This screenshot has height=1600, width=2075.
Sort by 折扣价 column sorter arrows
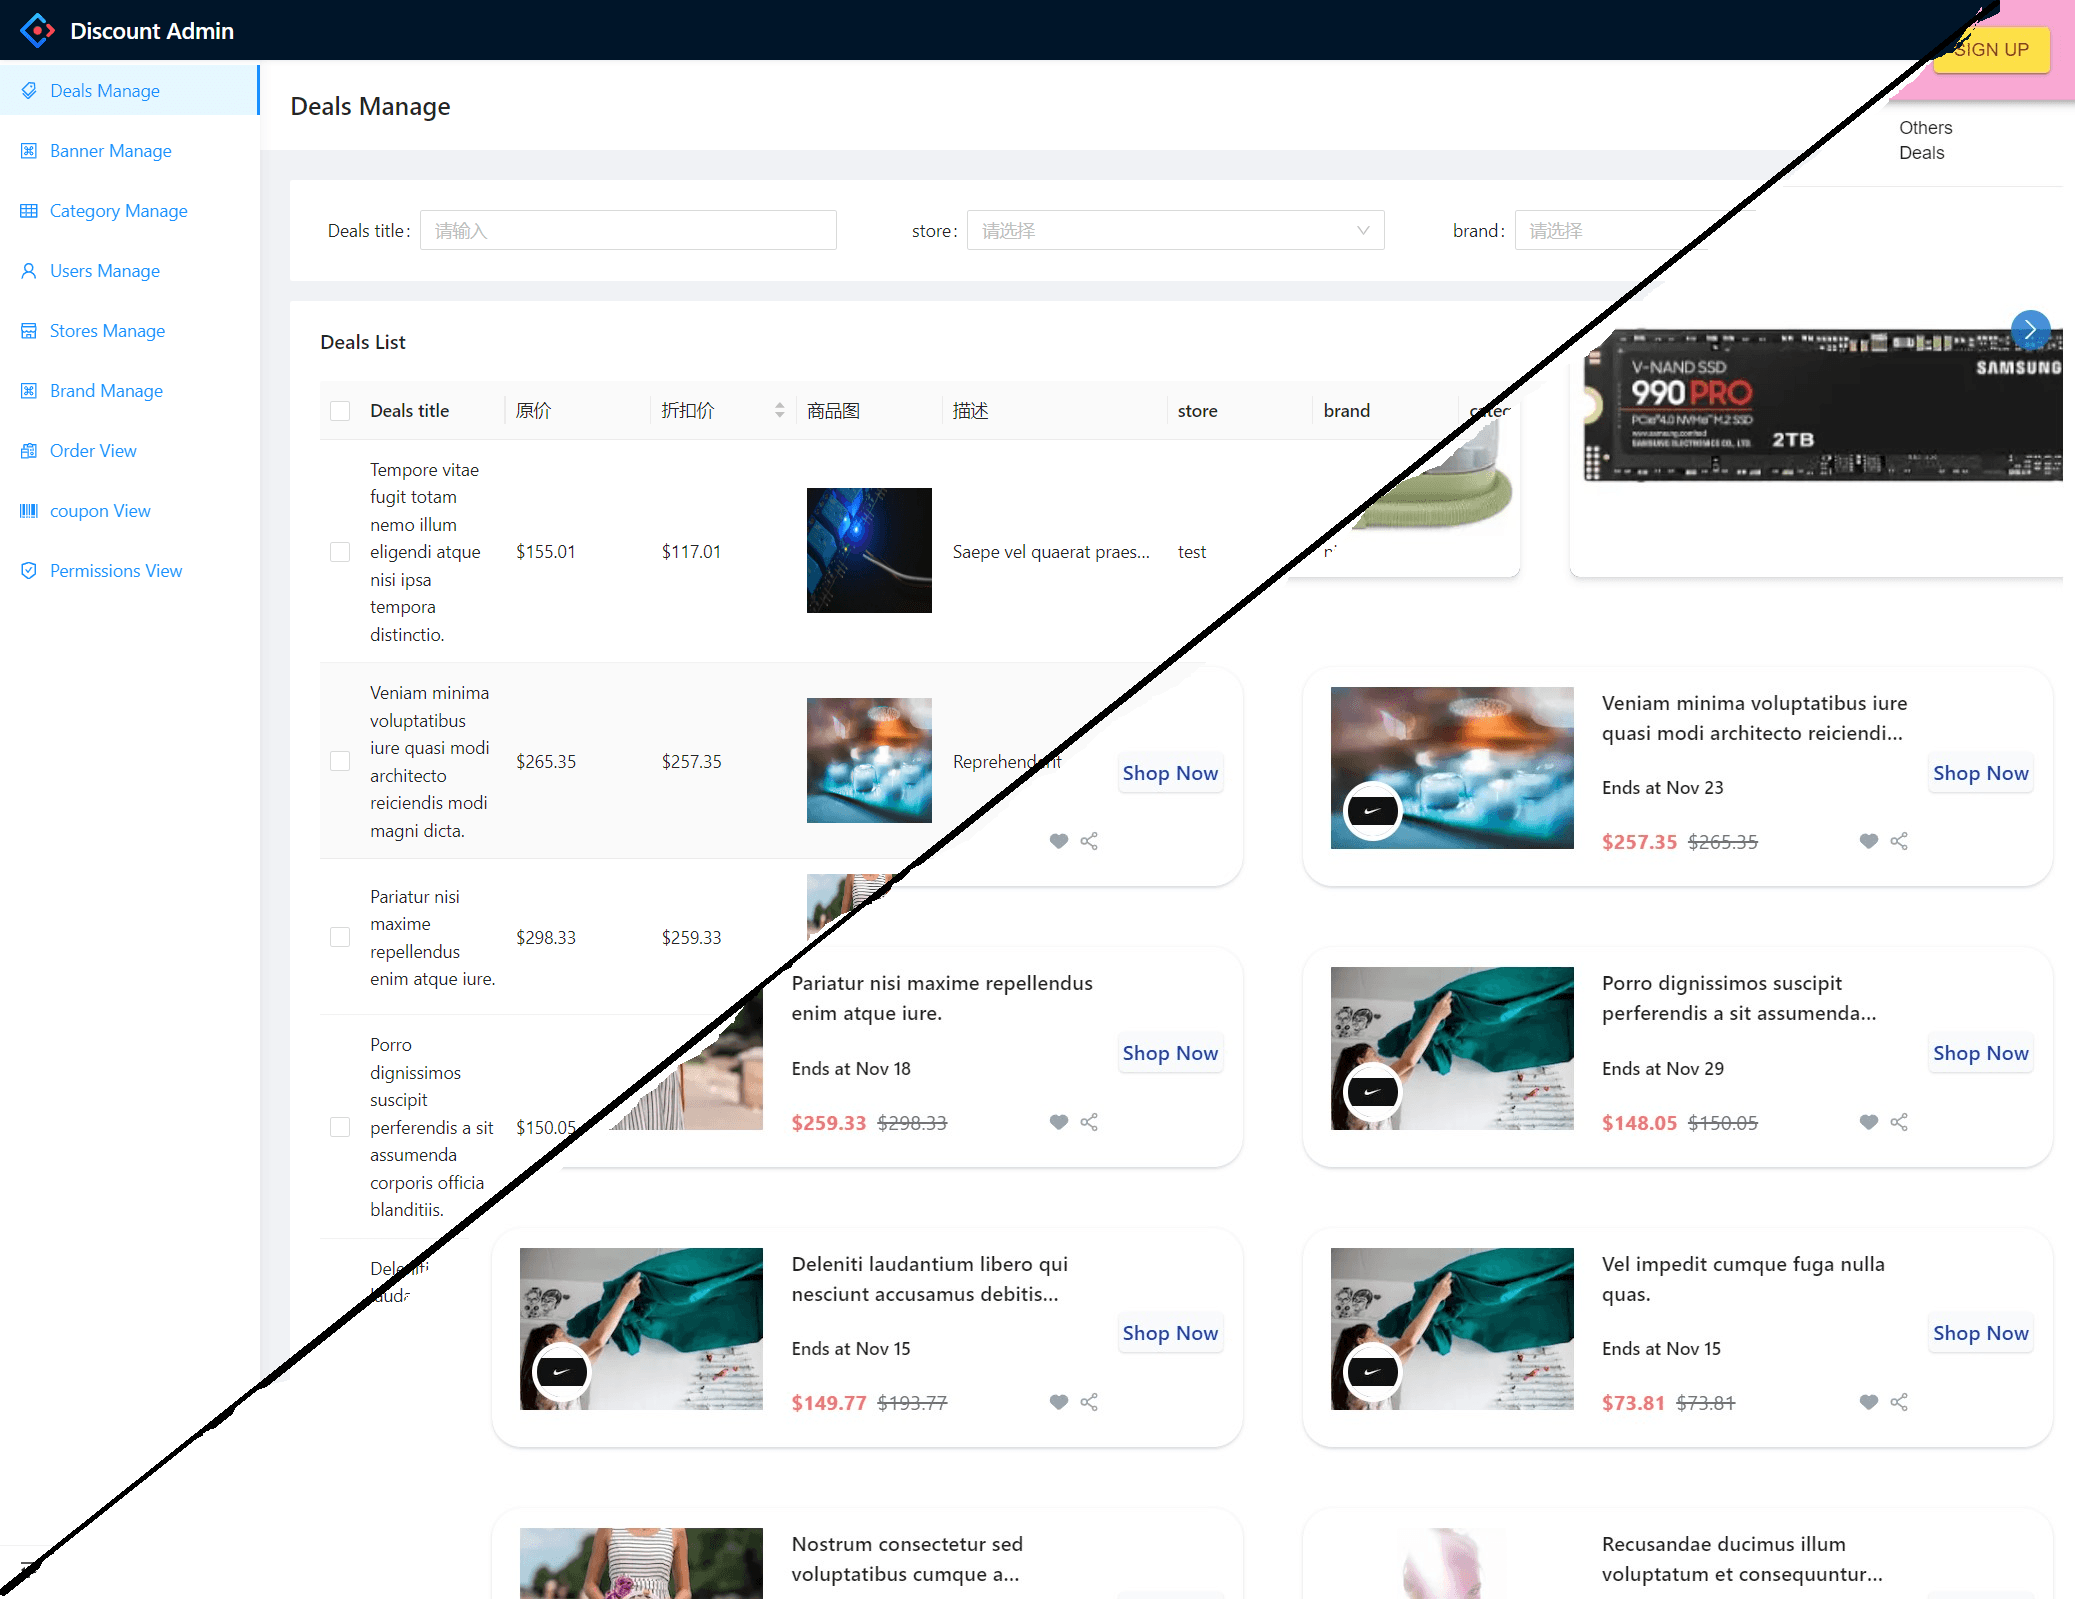779,410
